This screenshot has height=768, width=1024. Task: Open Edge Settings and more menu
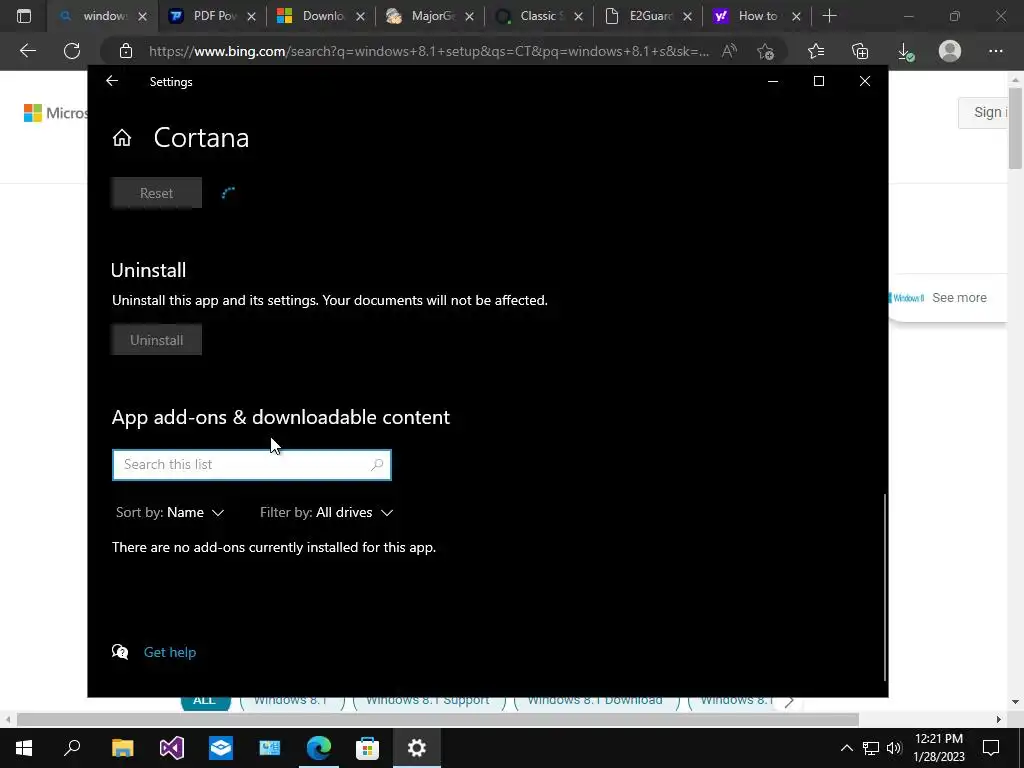[x=995, y=51]
